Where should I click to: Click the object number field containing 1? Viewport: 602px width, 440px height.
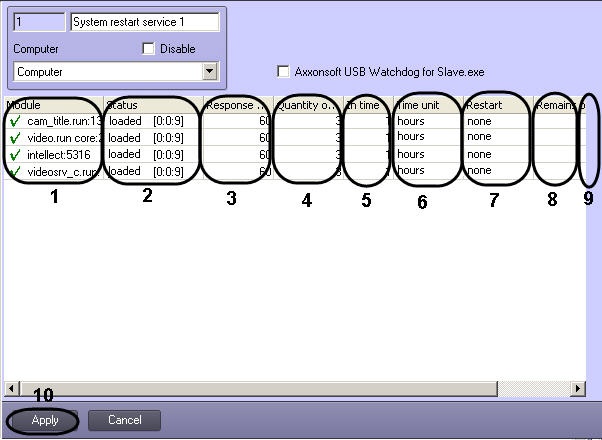(39, 22)
